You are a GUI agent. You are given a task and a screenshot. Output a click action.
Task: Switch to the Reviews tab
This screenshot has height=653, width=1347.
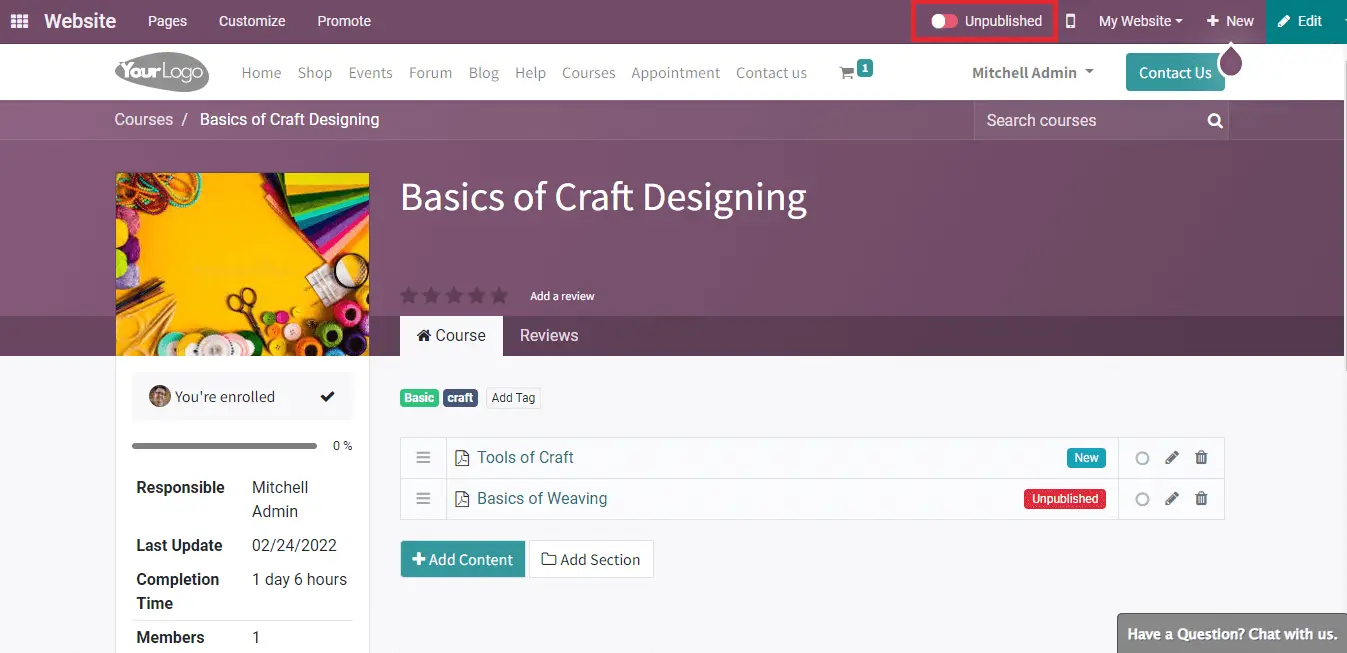click(x=549, y=336)
